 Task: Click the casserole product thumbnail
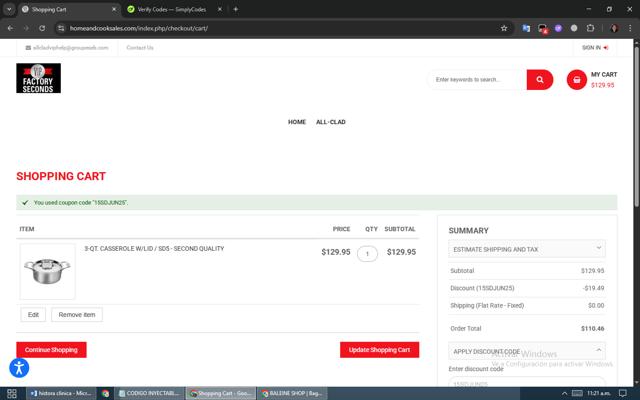(47, 271)
